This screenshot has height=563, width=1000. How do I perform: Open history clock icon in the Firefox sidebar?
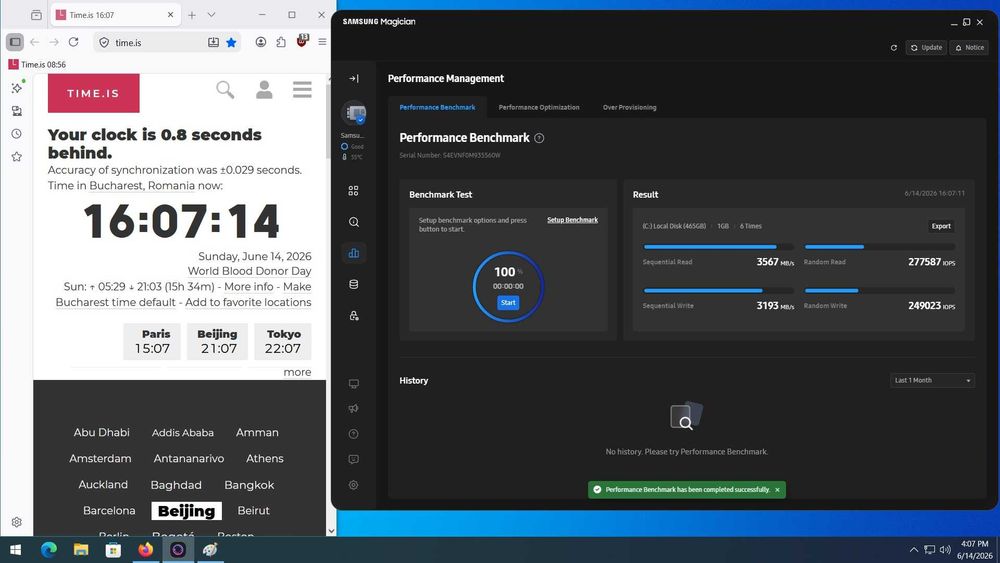click(17, 134)
